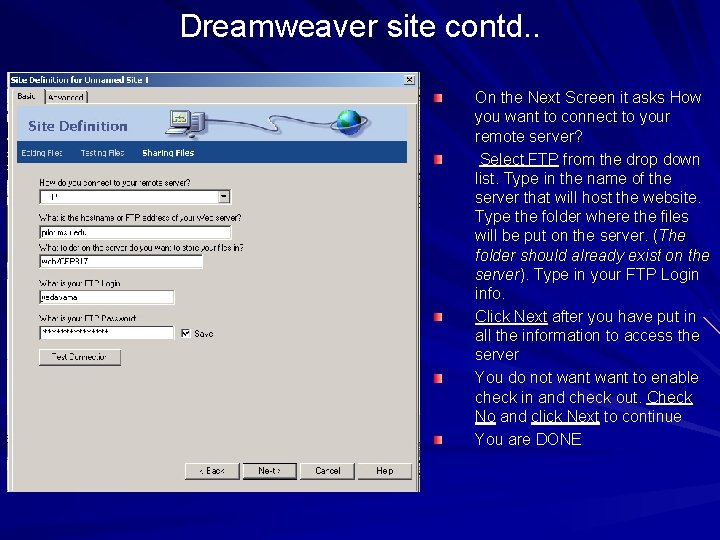Screen dimensions: 720x540
Task: Click the "What is your FTP Password" label
Action: (x=88, y=318)
